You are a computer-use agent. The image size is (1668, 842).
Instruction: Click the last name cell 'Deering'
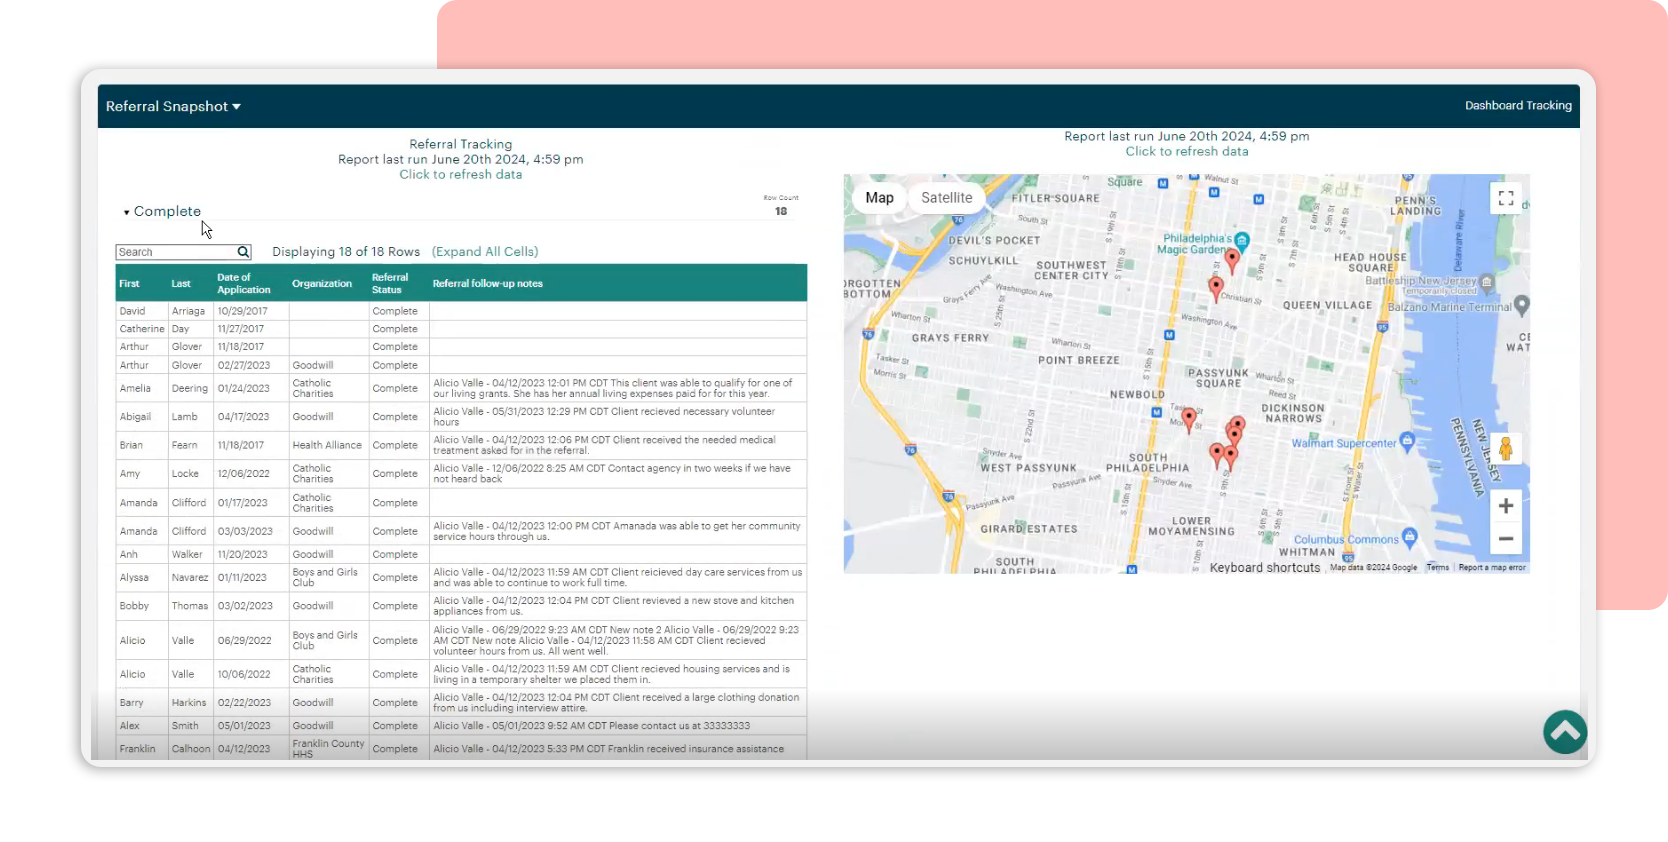coord(191,388)
